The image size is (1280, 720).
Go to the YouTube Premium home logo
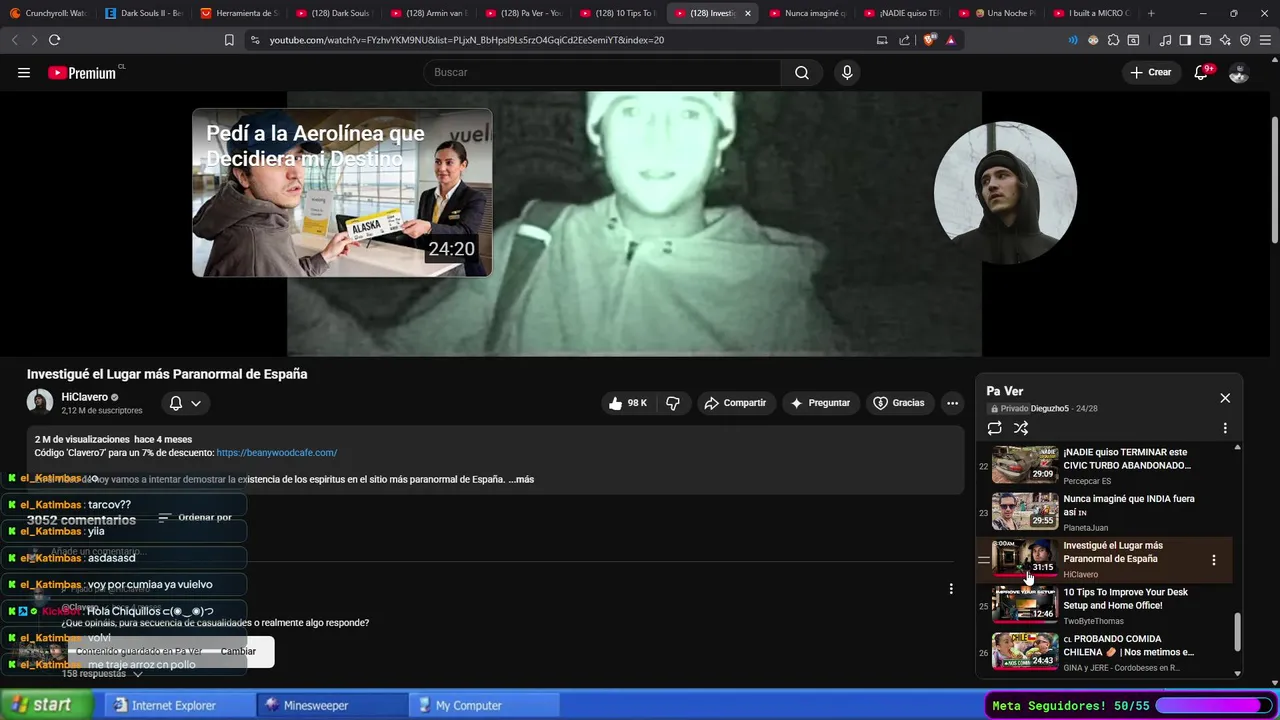click(x=84, y=72)
